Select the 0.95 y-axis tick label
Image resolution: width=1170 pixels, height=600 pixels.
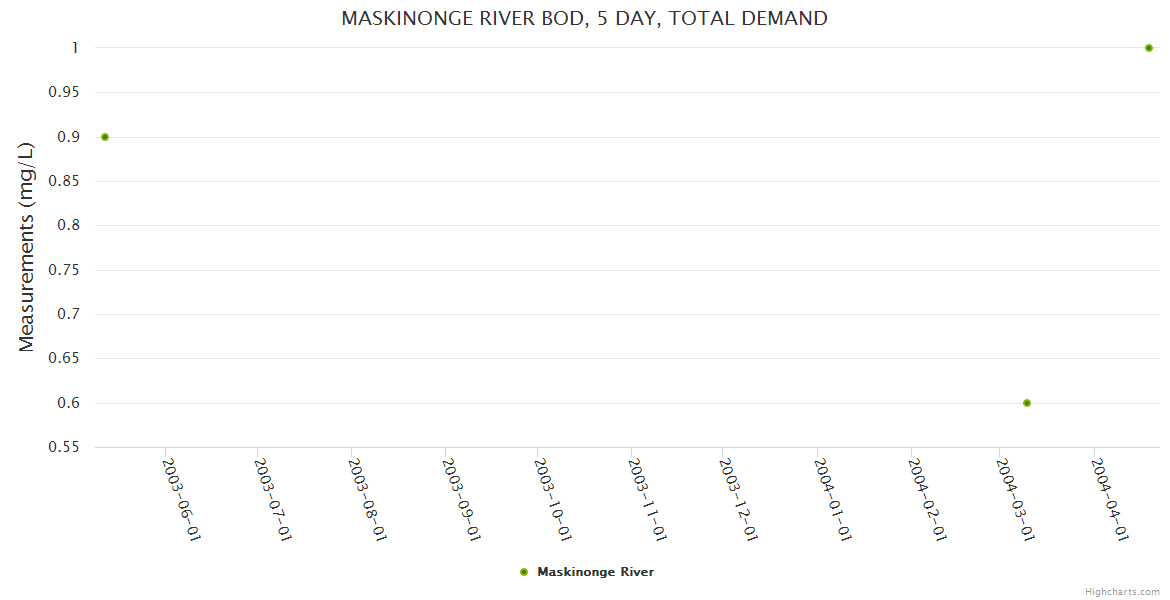tap(63, 92)
